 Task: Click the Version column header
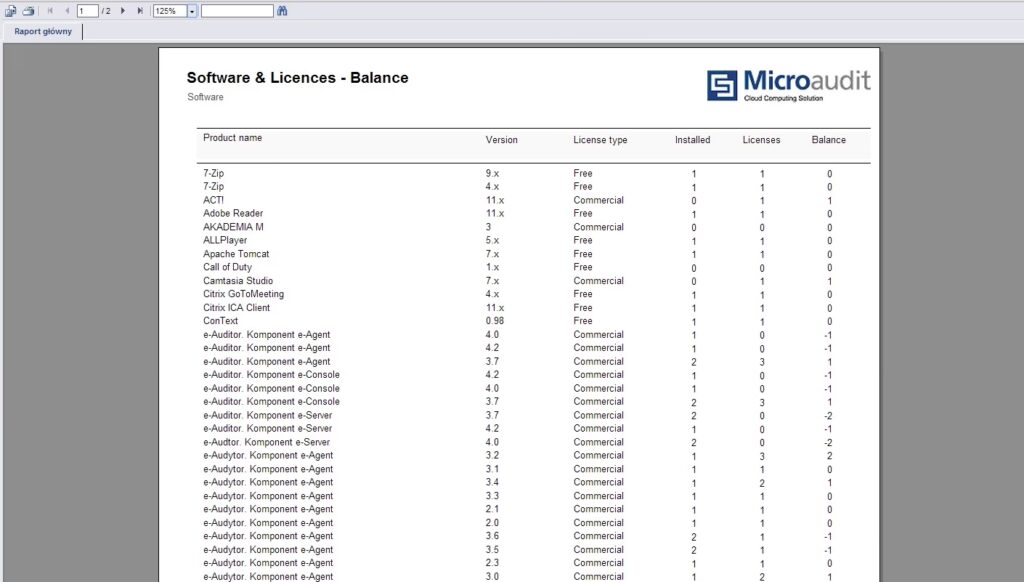click(x=501, y=140)
